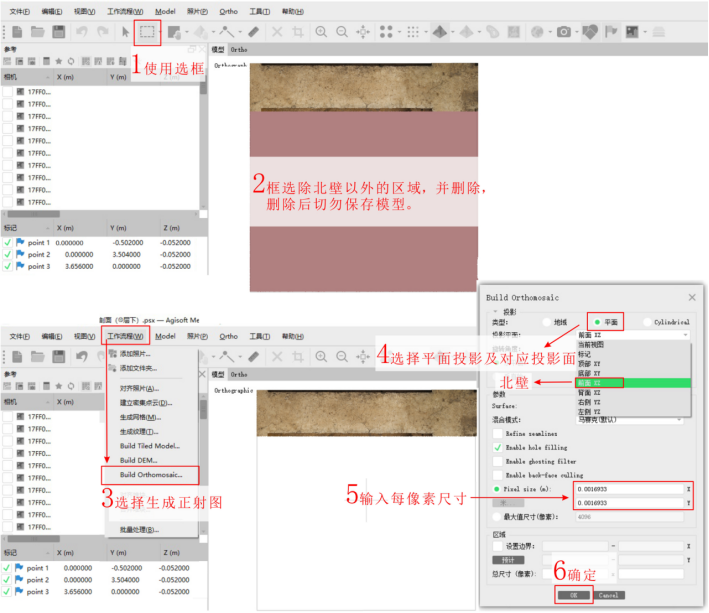
Task: Click the ruler measure tool in lower toolbar
Action: click(254, 356)
